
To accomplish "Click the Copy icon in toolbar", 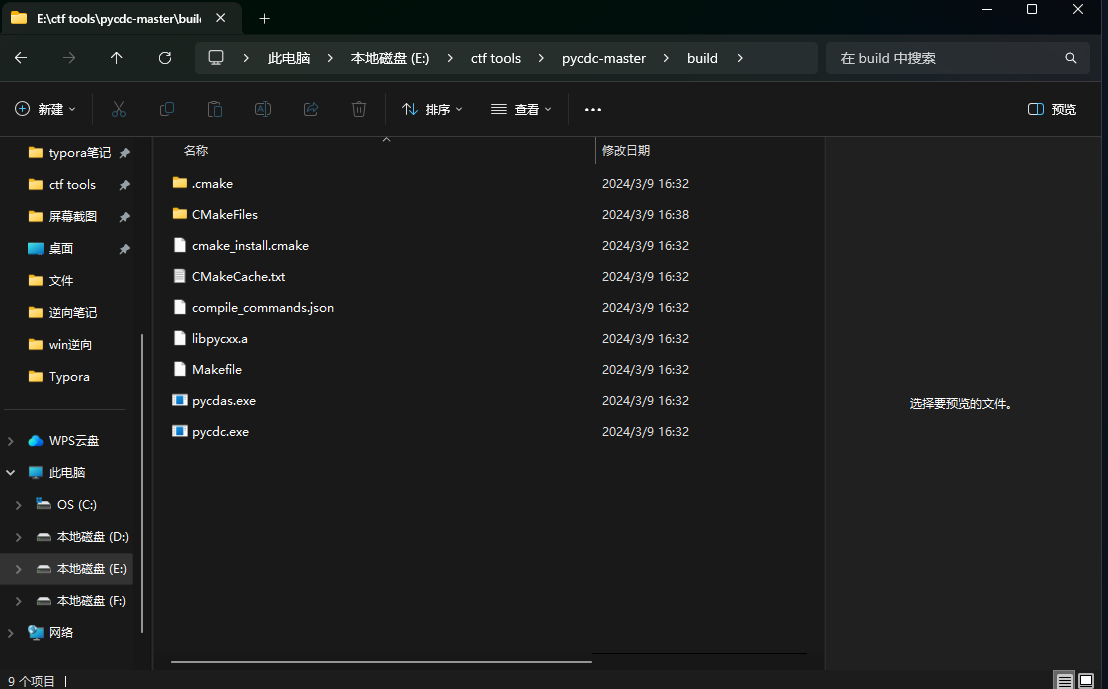I will coord(167,109).
